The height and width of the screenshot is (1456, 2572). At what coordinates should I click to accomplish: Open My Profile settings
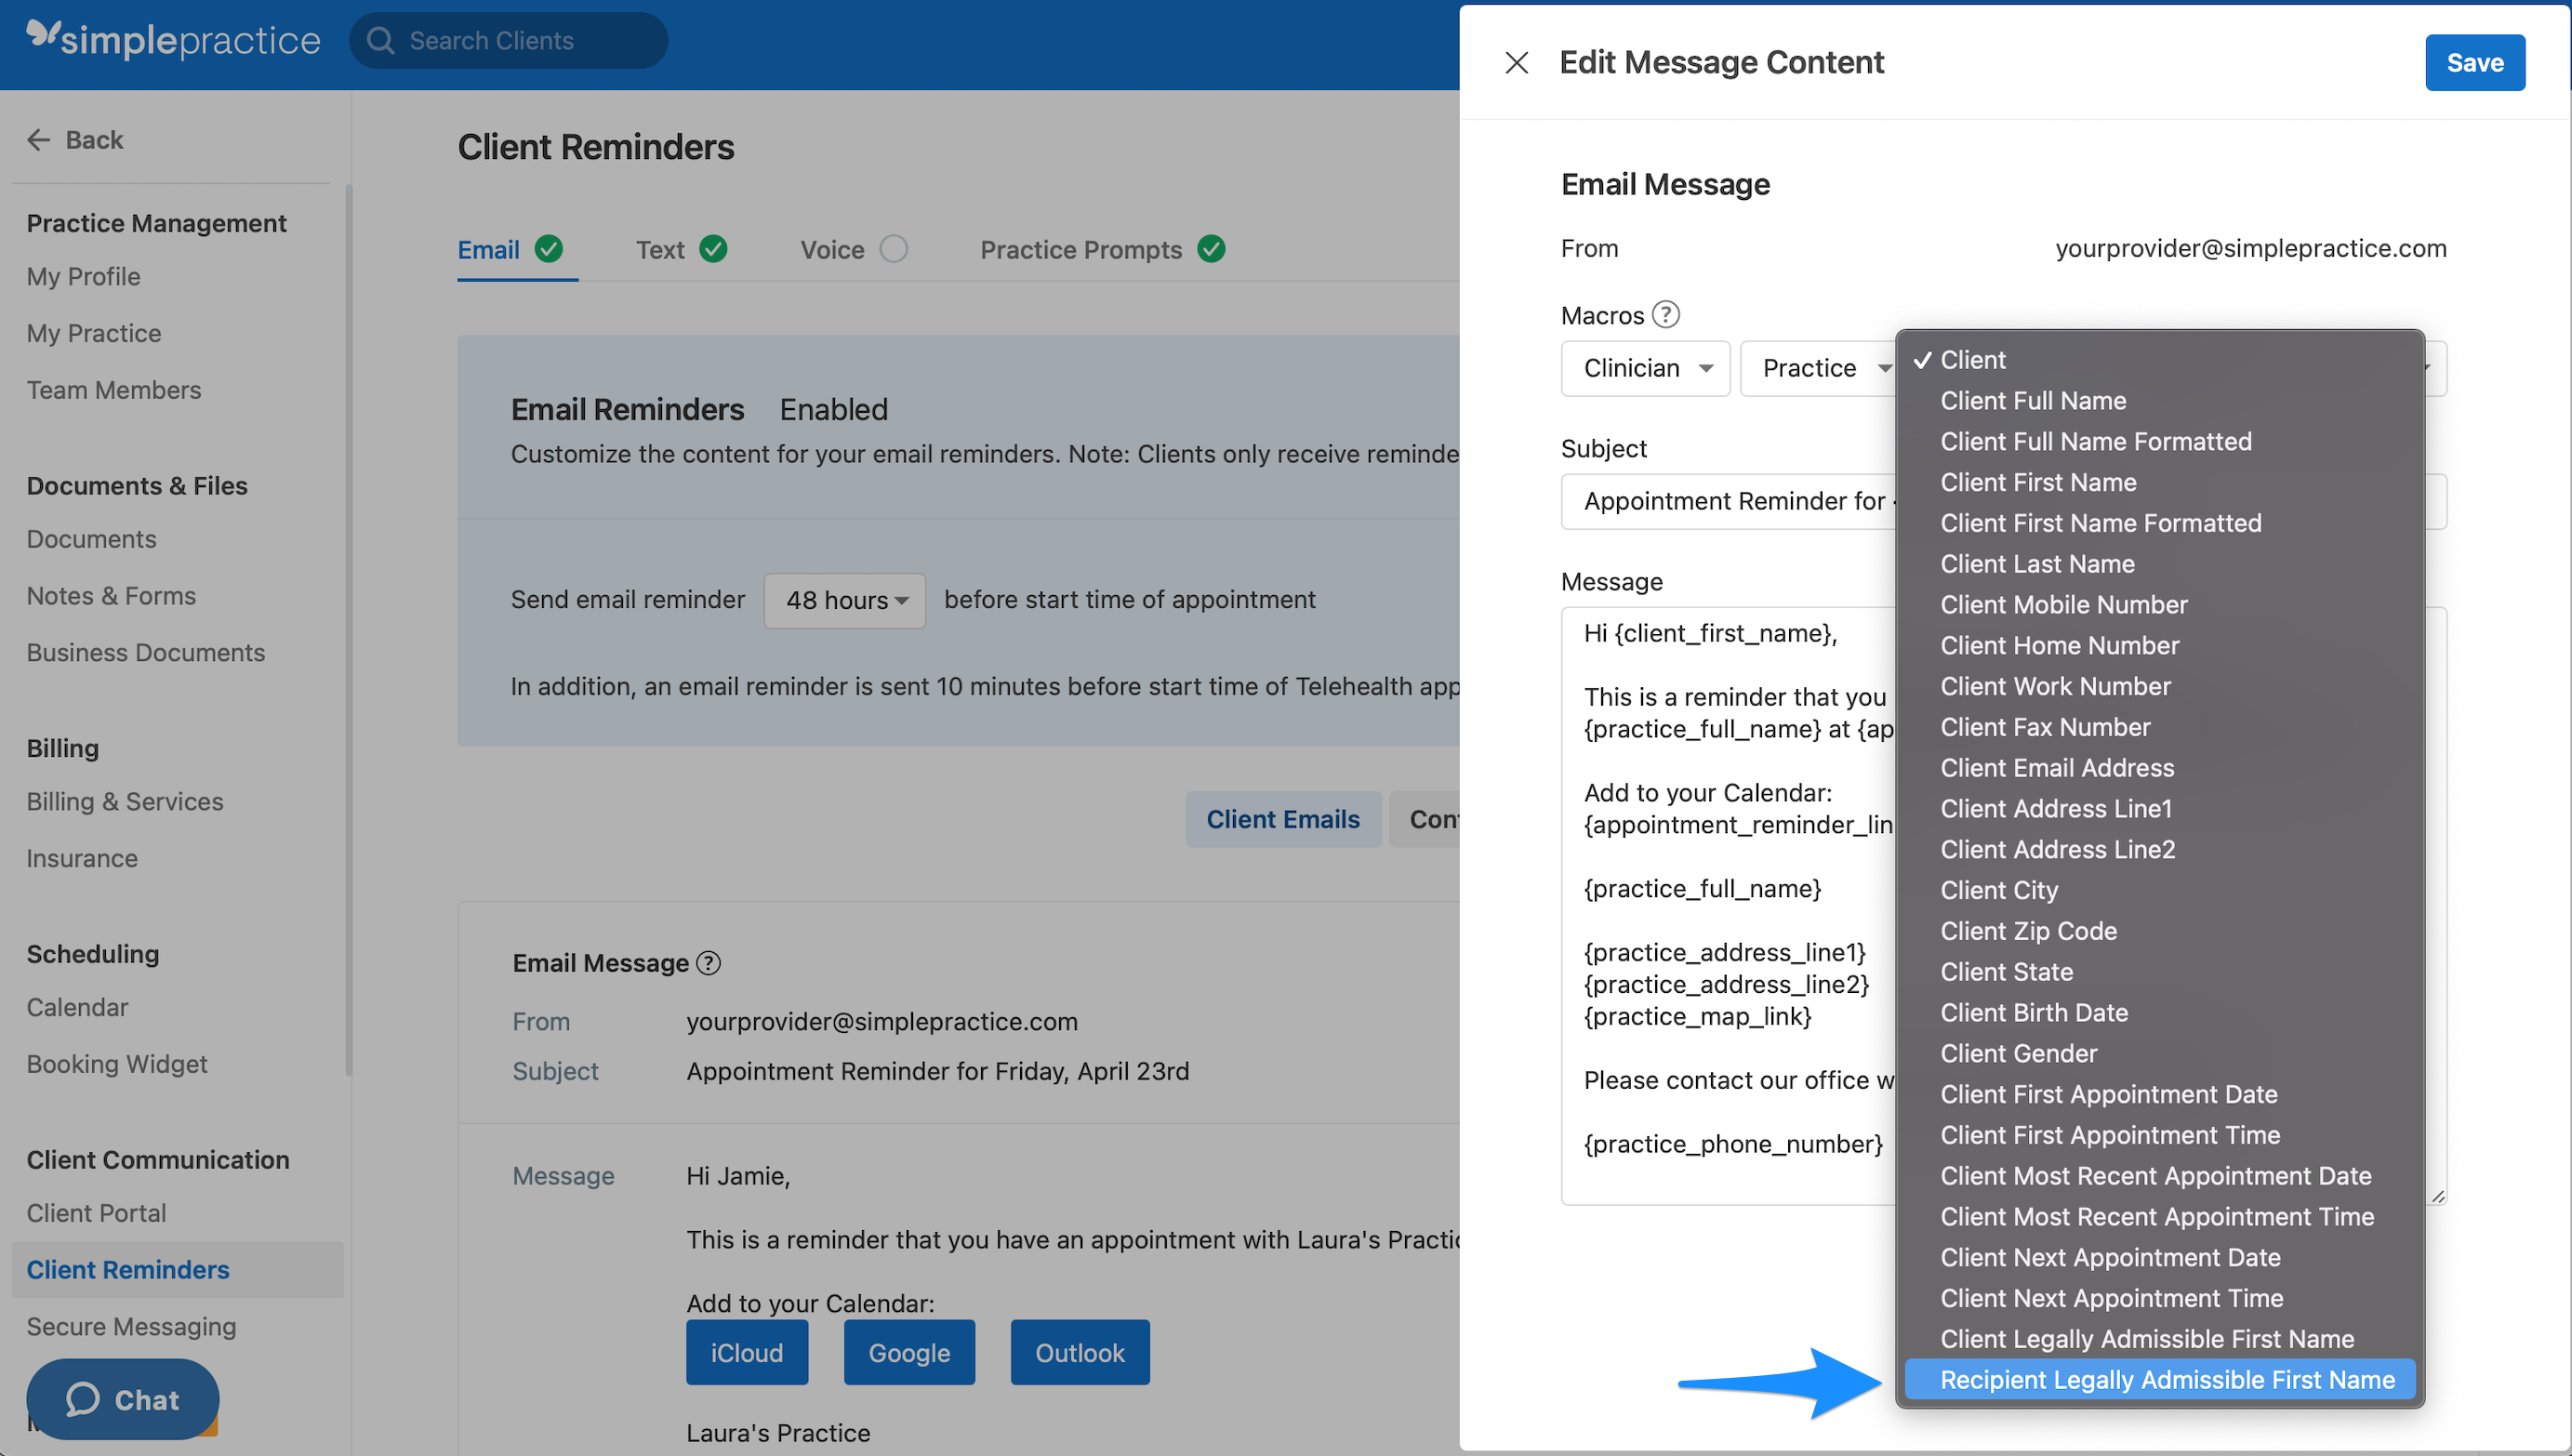tap(83, 277)
